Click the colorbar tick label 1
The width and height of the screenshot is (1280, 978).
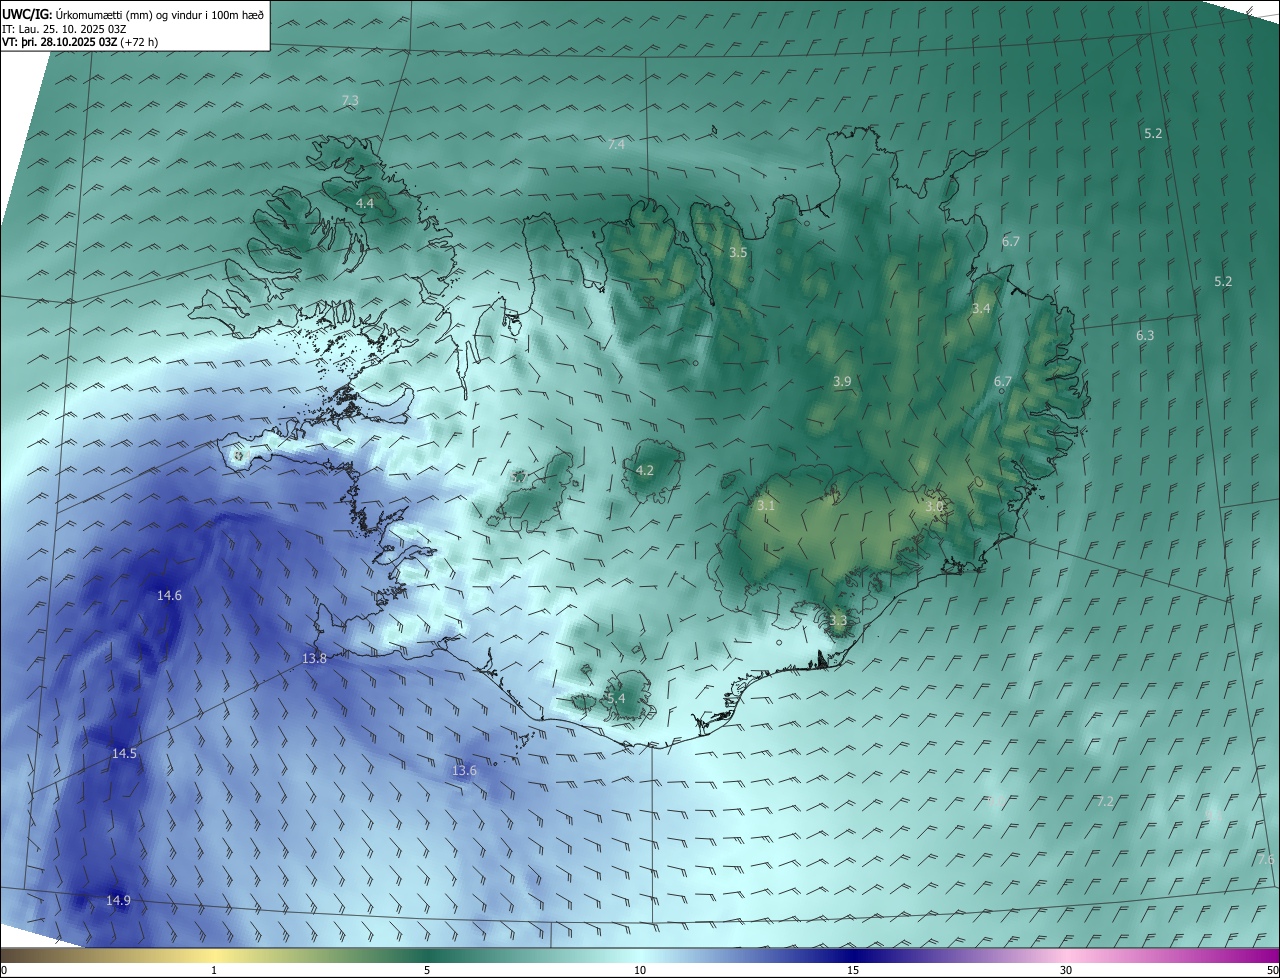(x=214, y=970)
